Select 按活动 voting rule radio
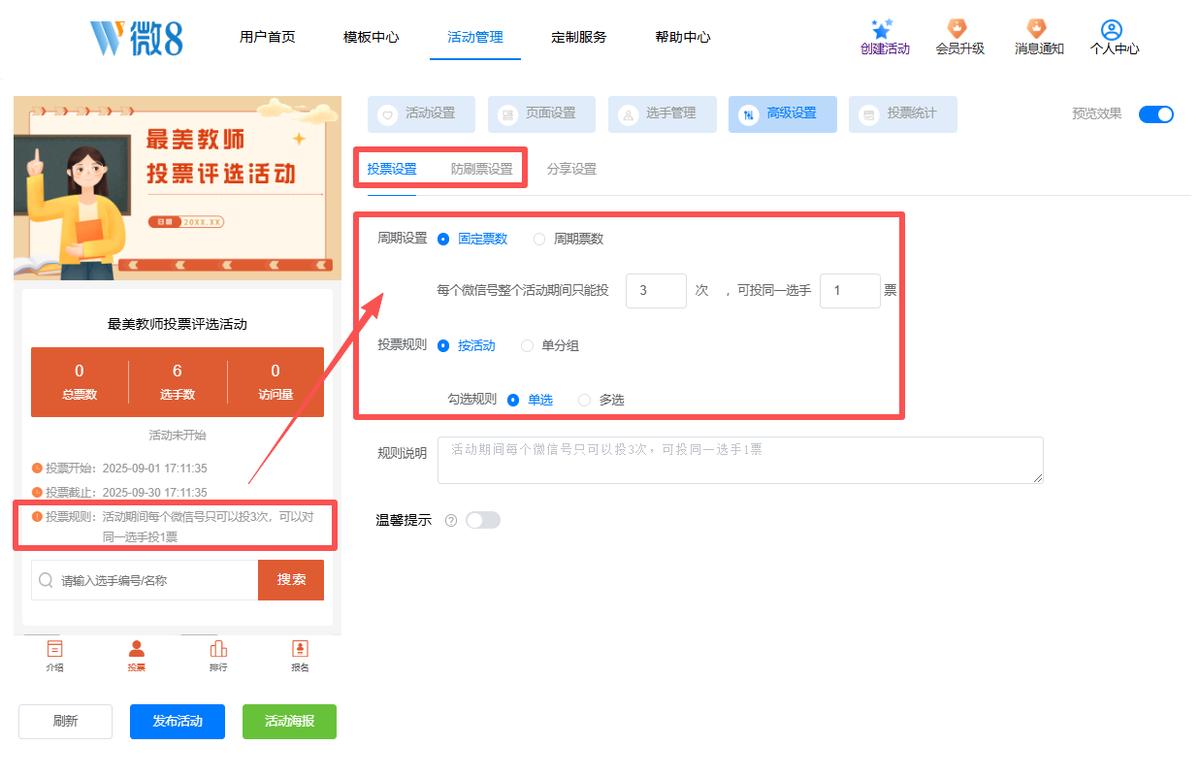This screenshot has width=1200, height=776. [444, 346]
